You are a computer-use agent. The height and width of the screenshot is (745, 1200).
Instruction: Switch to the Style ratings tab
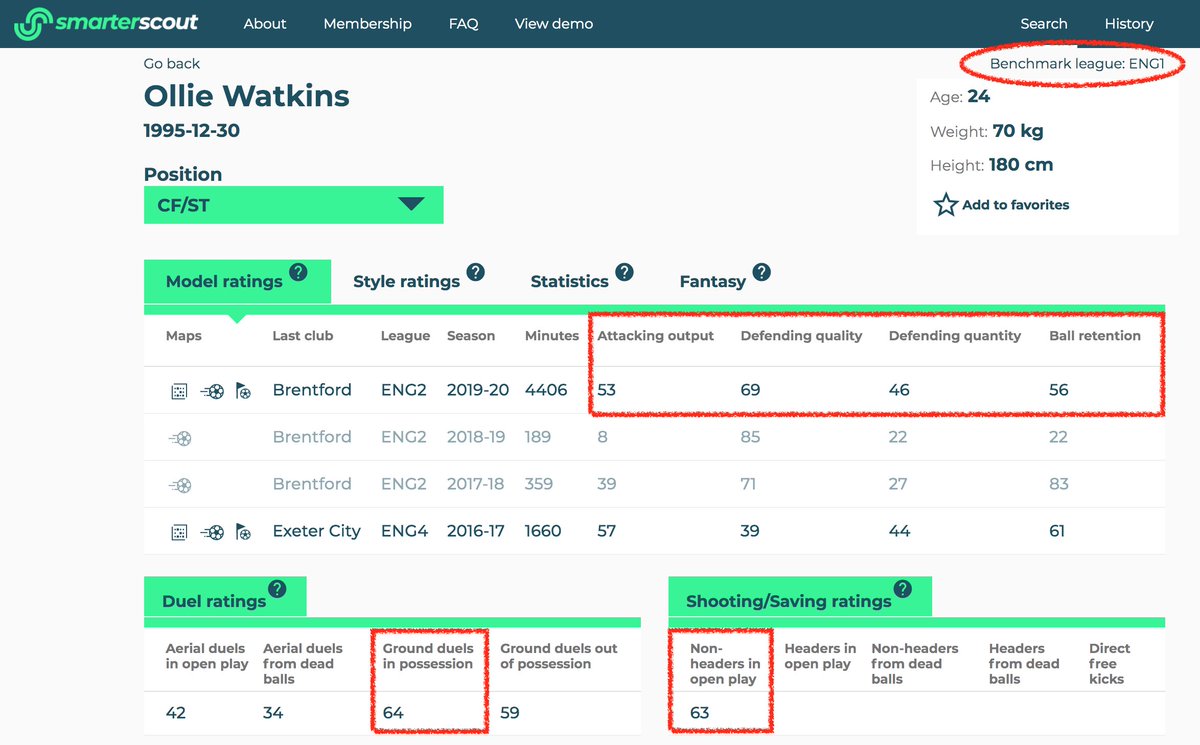[x=406, y=282]
